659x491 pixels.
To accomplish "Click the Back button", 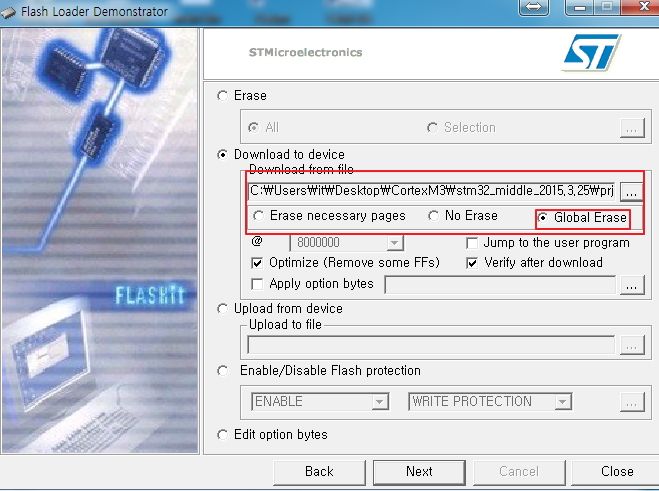I will (319, 472).
